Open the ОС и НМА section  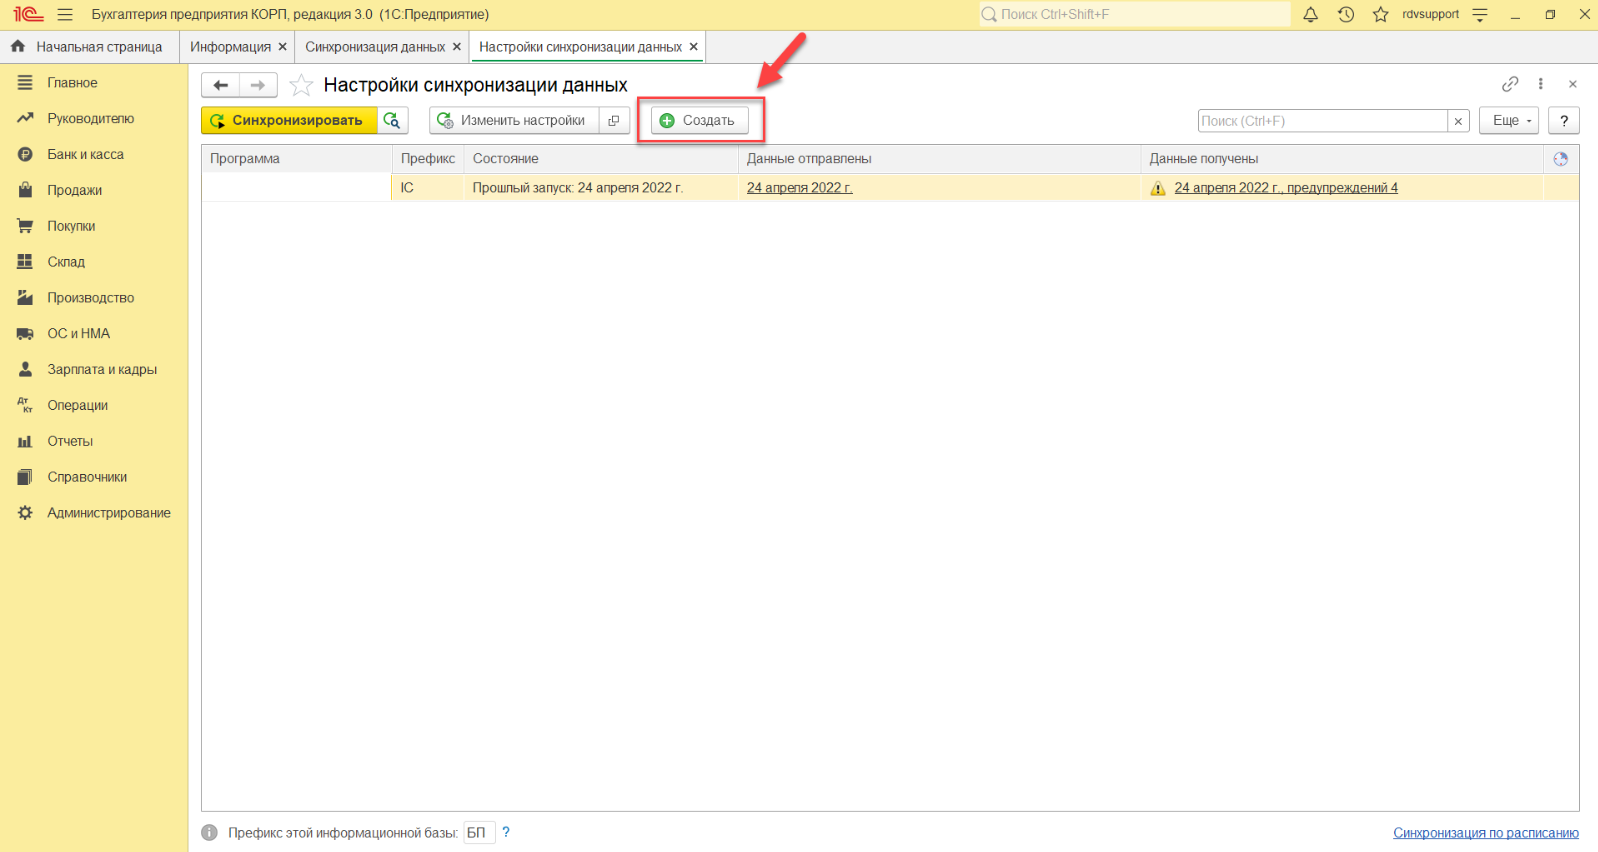point(94,334)
